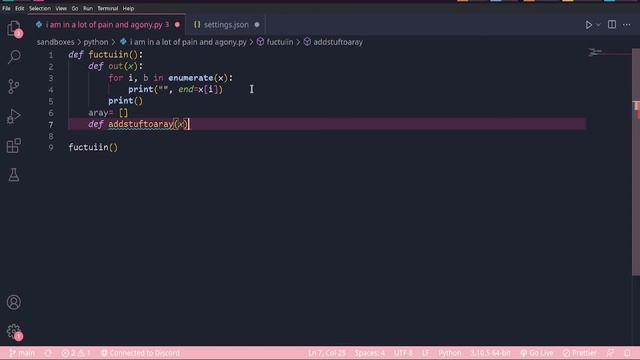This screenshot has width=640, height=360.
Task: Open the Extensions view
Action: click(x=14, y=146)
